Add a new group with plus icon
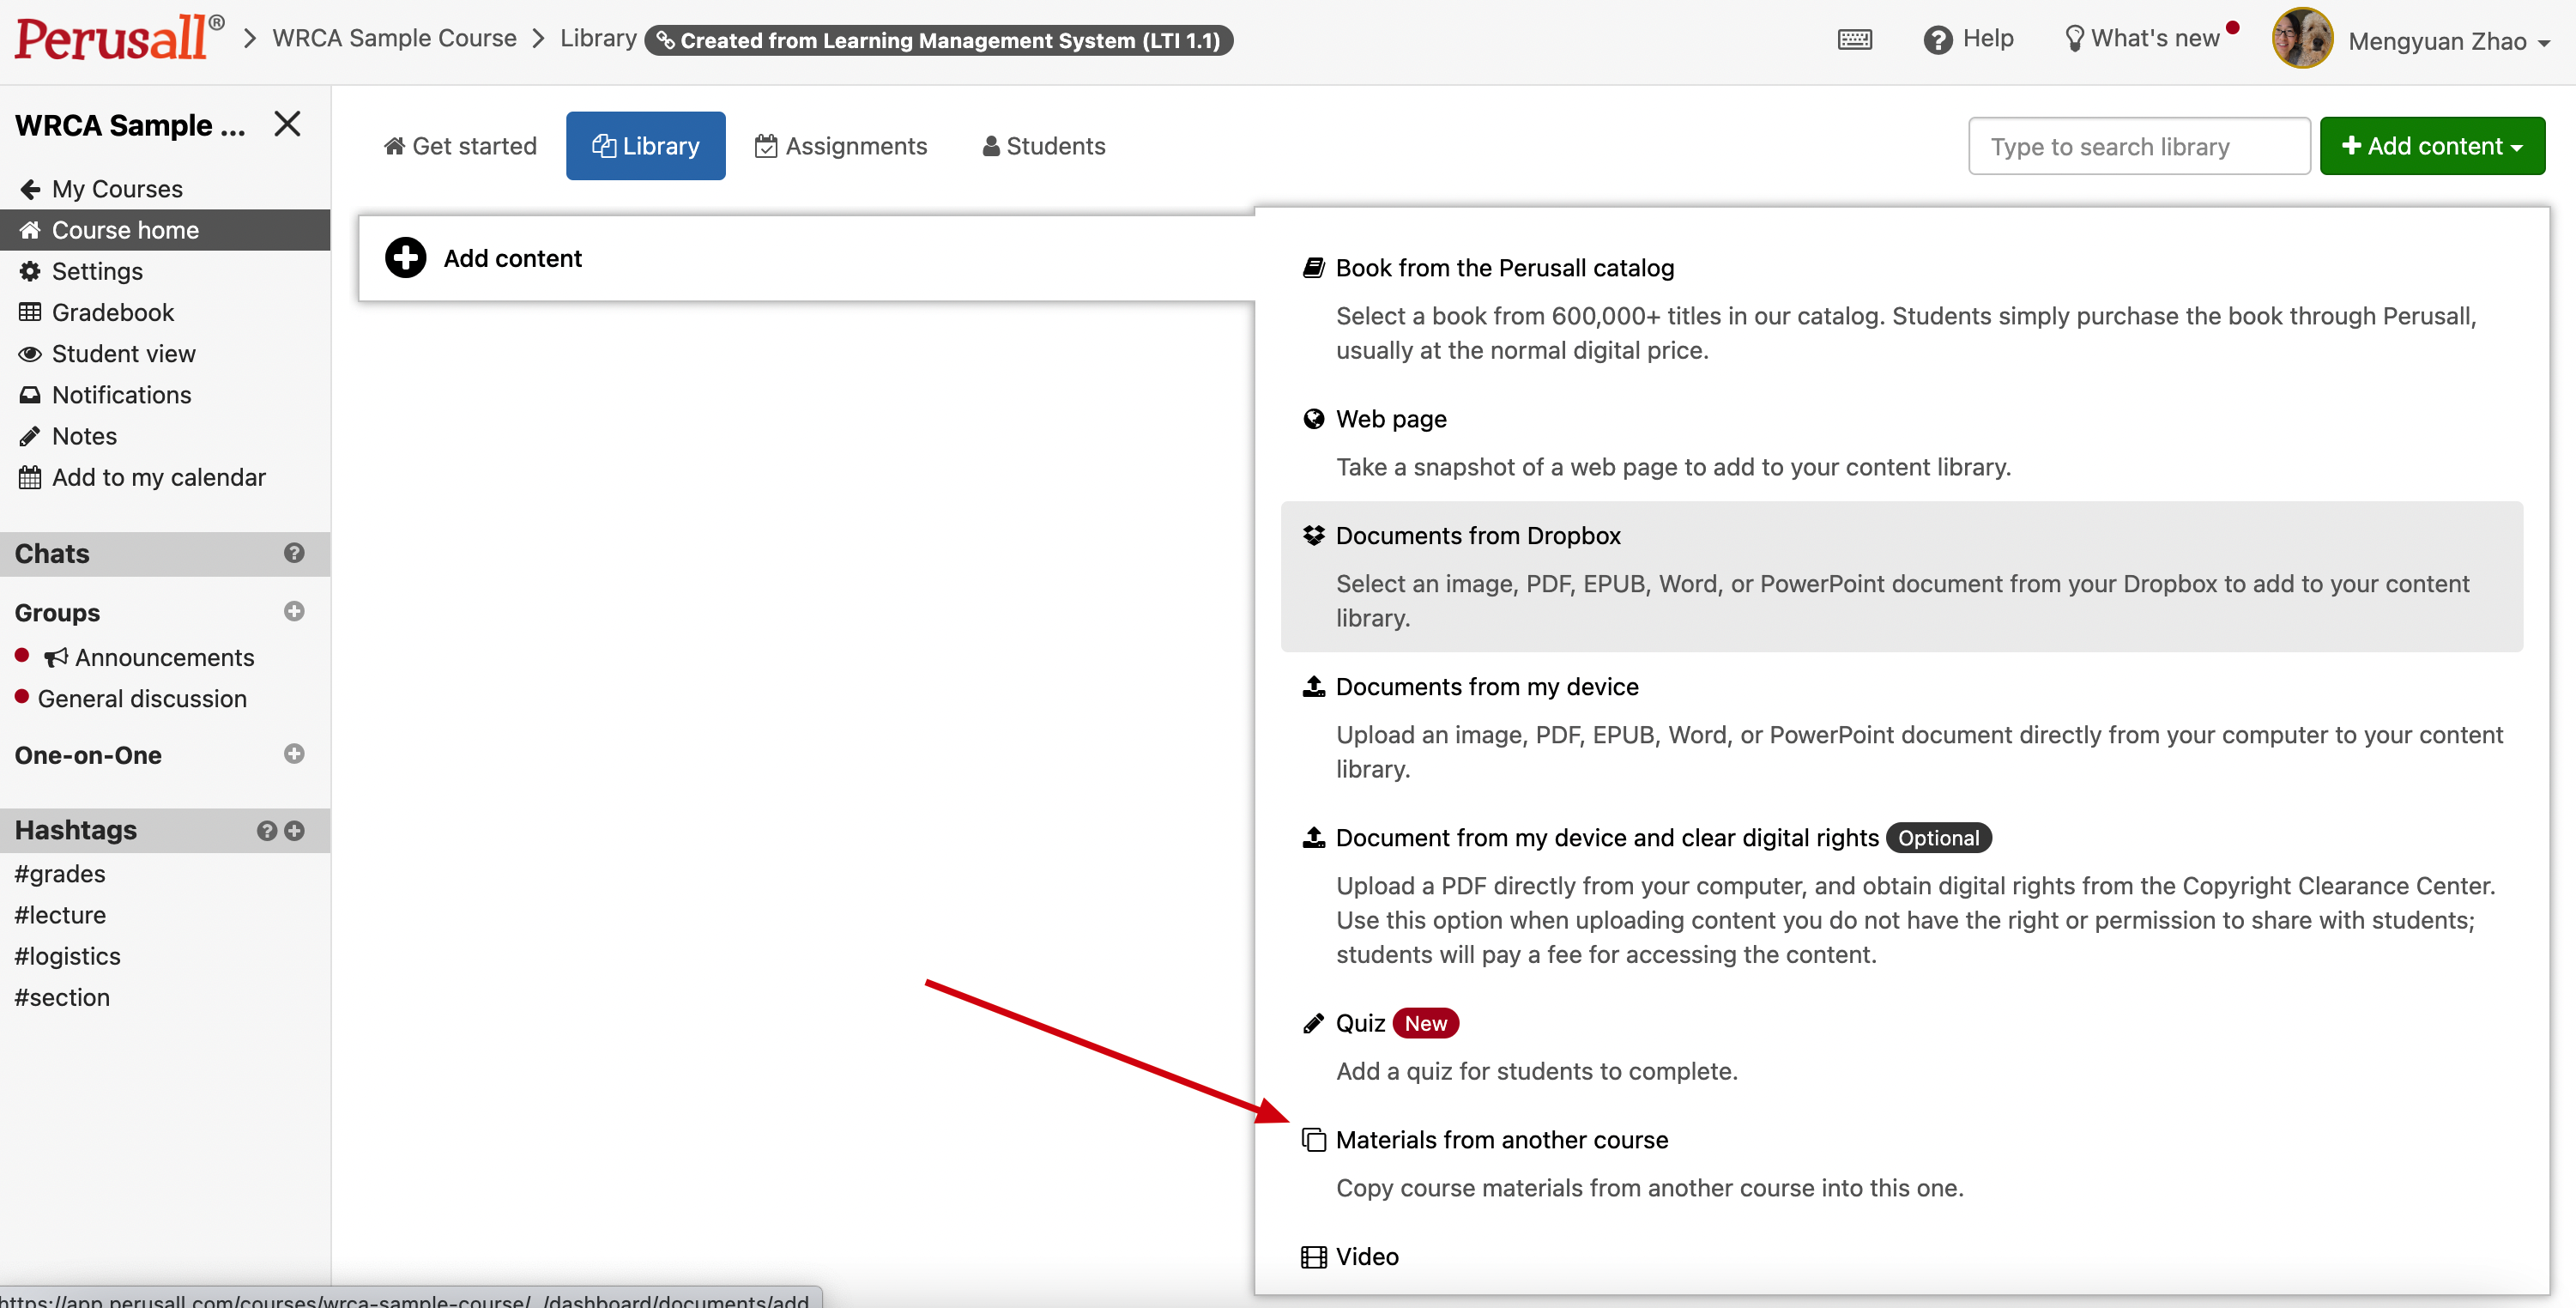 293,611
